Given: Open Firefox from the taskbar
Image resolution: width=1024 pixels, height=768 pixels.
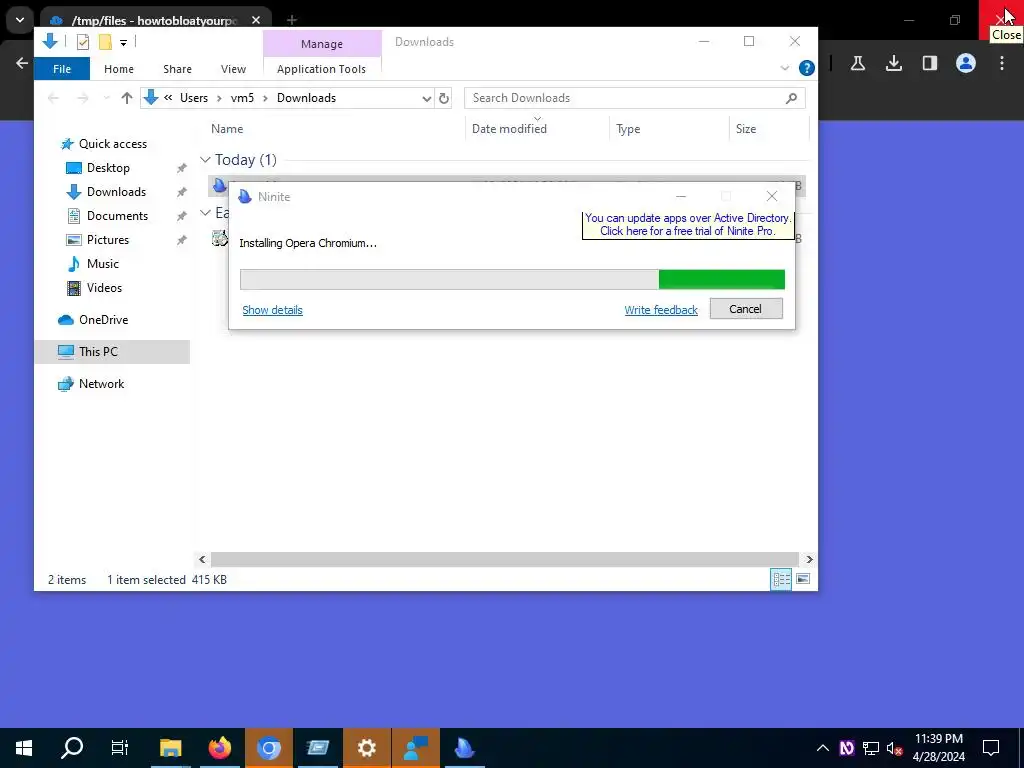Looking at the screenshot, I should tap(219, 748).
